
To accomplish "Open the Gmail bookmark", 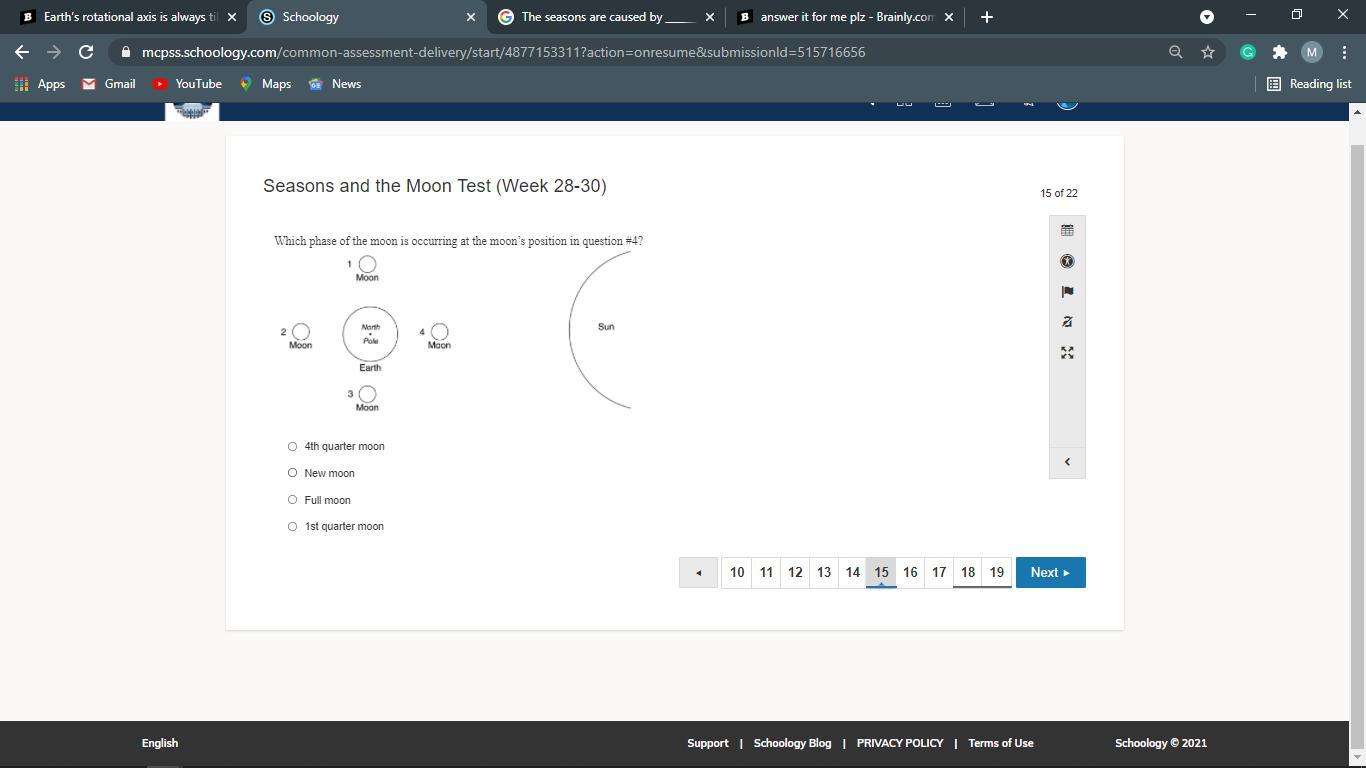I will (109, 84).
